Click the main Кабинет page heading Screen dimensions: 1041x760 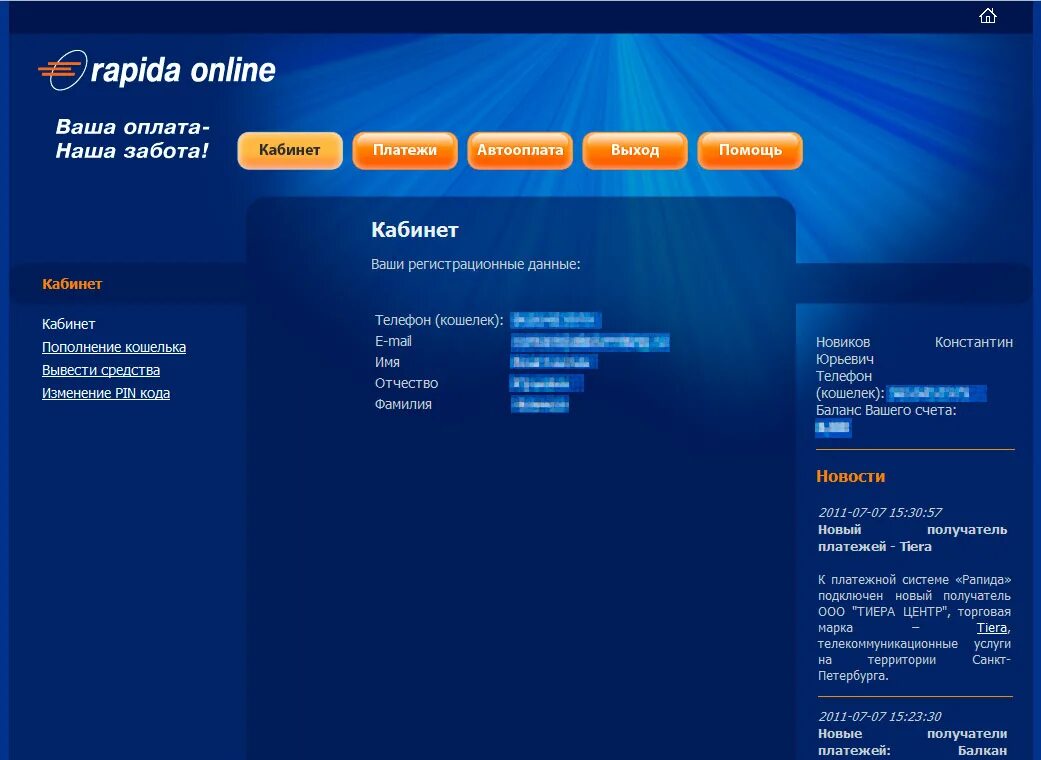click(415, 230)
